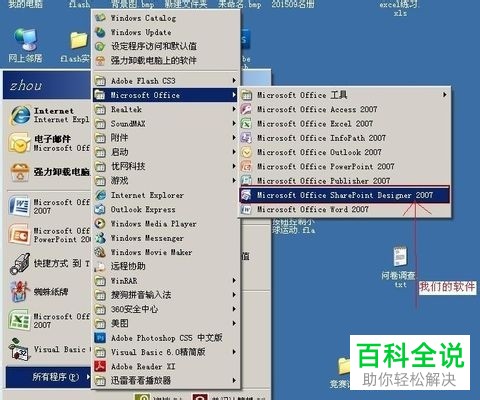
Task: Open recent Word 2007 in Start menu
Action: [49, 206]
